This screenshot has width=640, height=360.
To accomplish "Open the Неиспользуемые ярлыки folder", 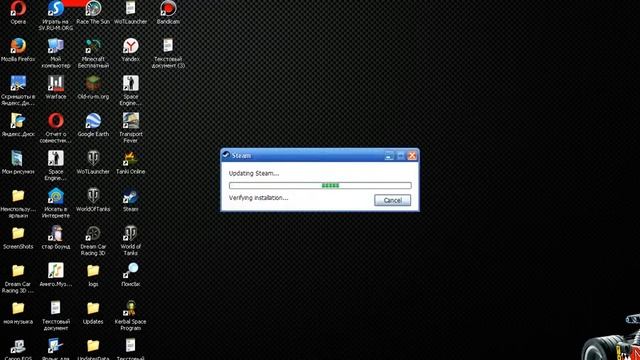I will (x=18, y=196).
